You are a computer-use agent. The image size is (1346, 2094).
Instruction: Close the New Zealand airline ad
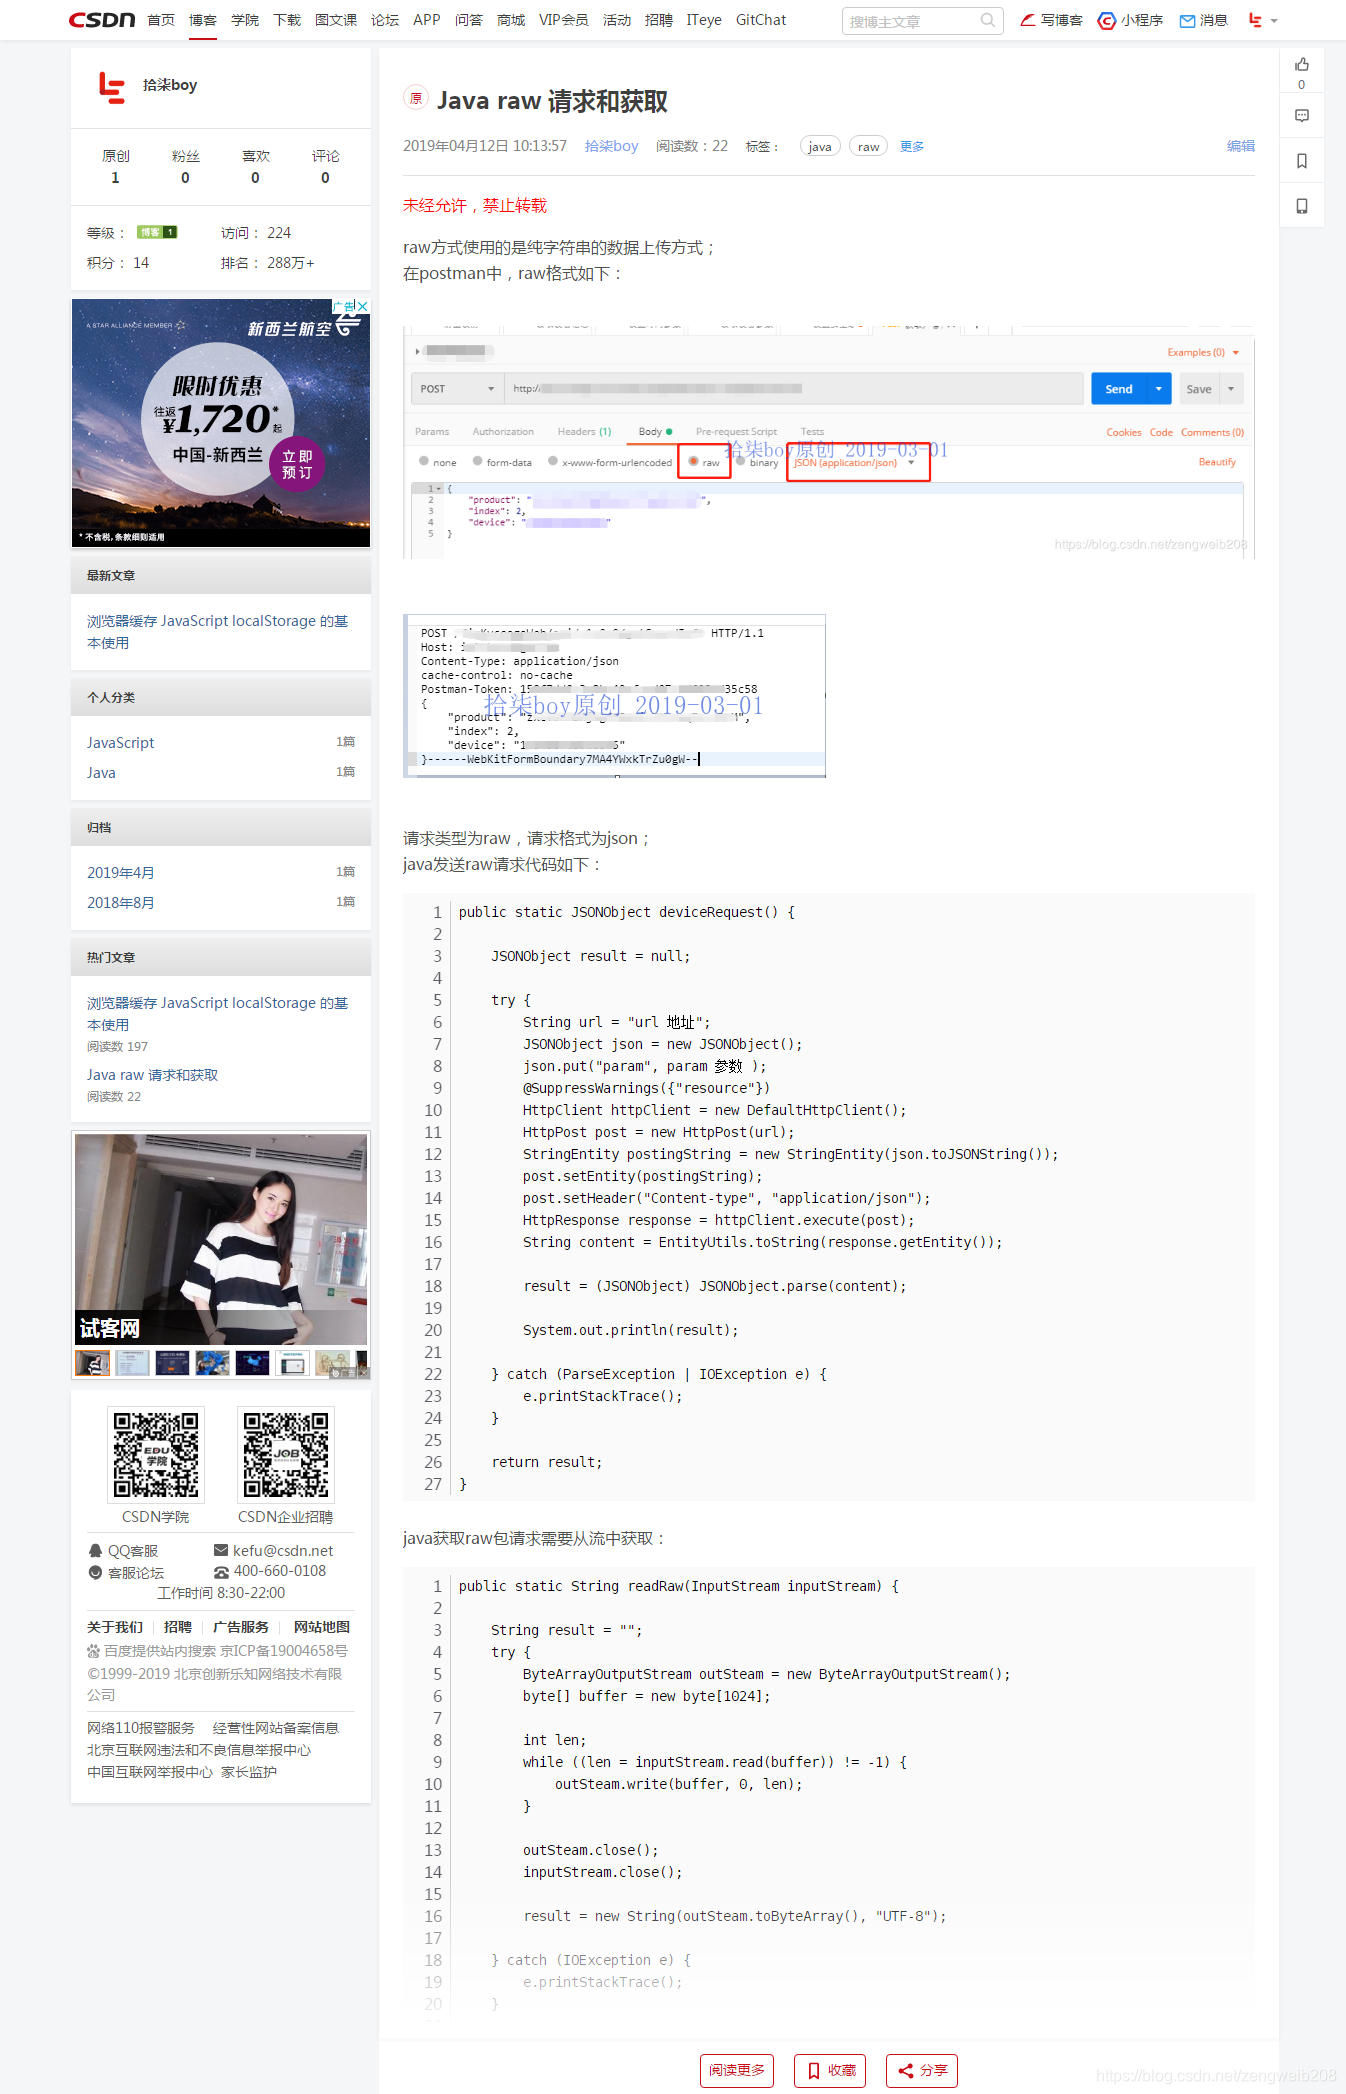pos(363,306)
